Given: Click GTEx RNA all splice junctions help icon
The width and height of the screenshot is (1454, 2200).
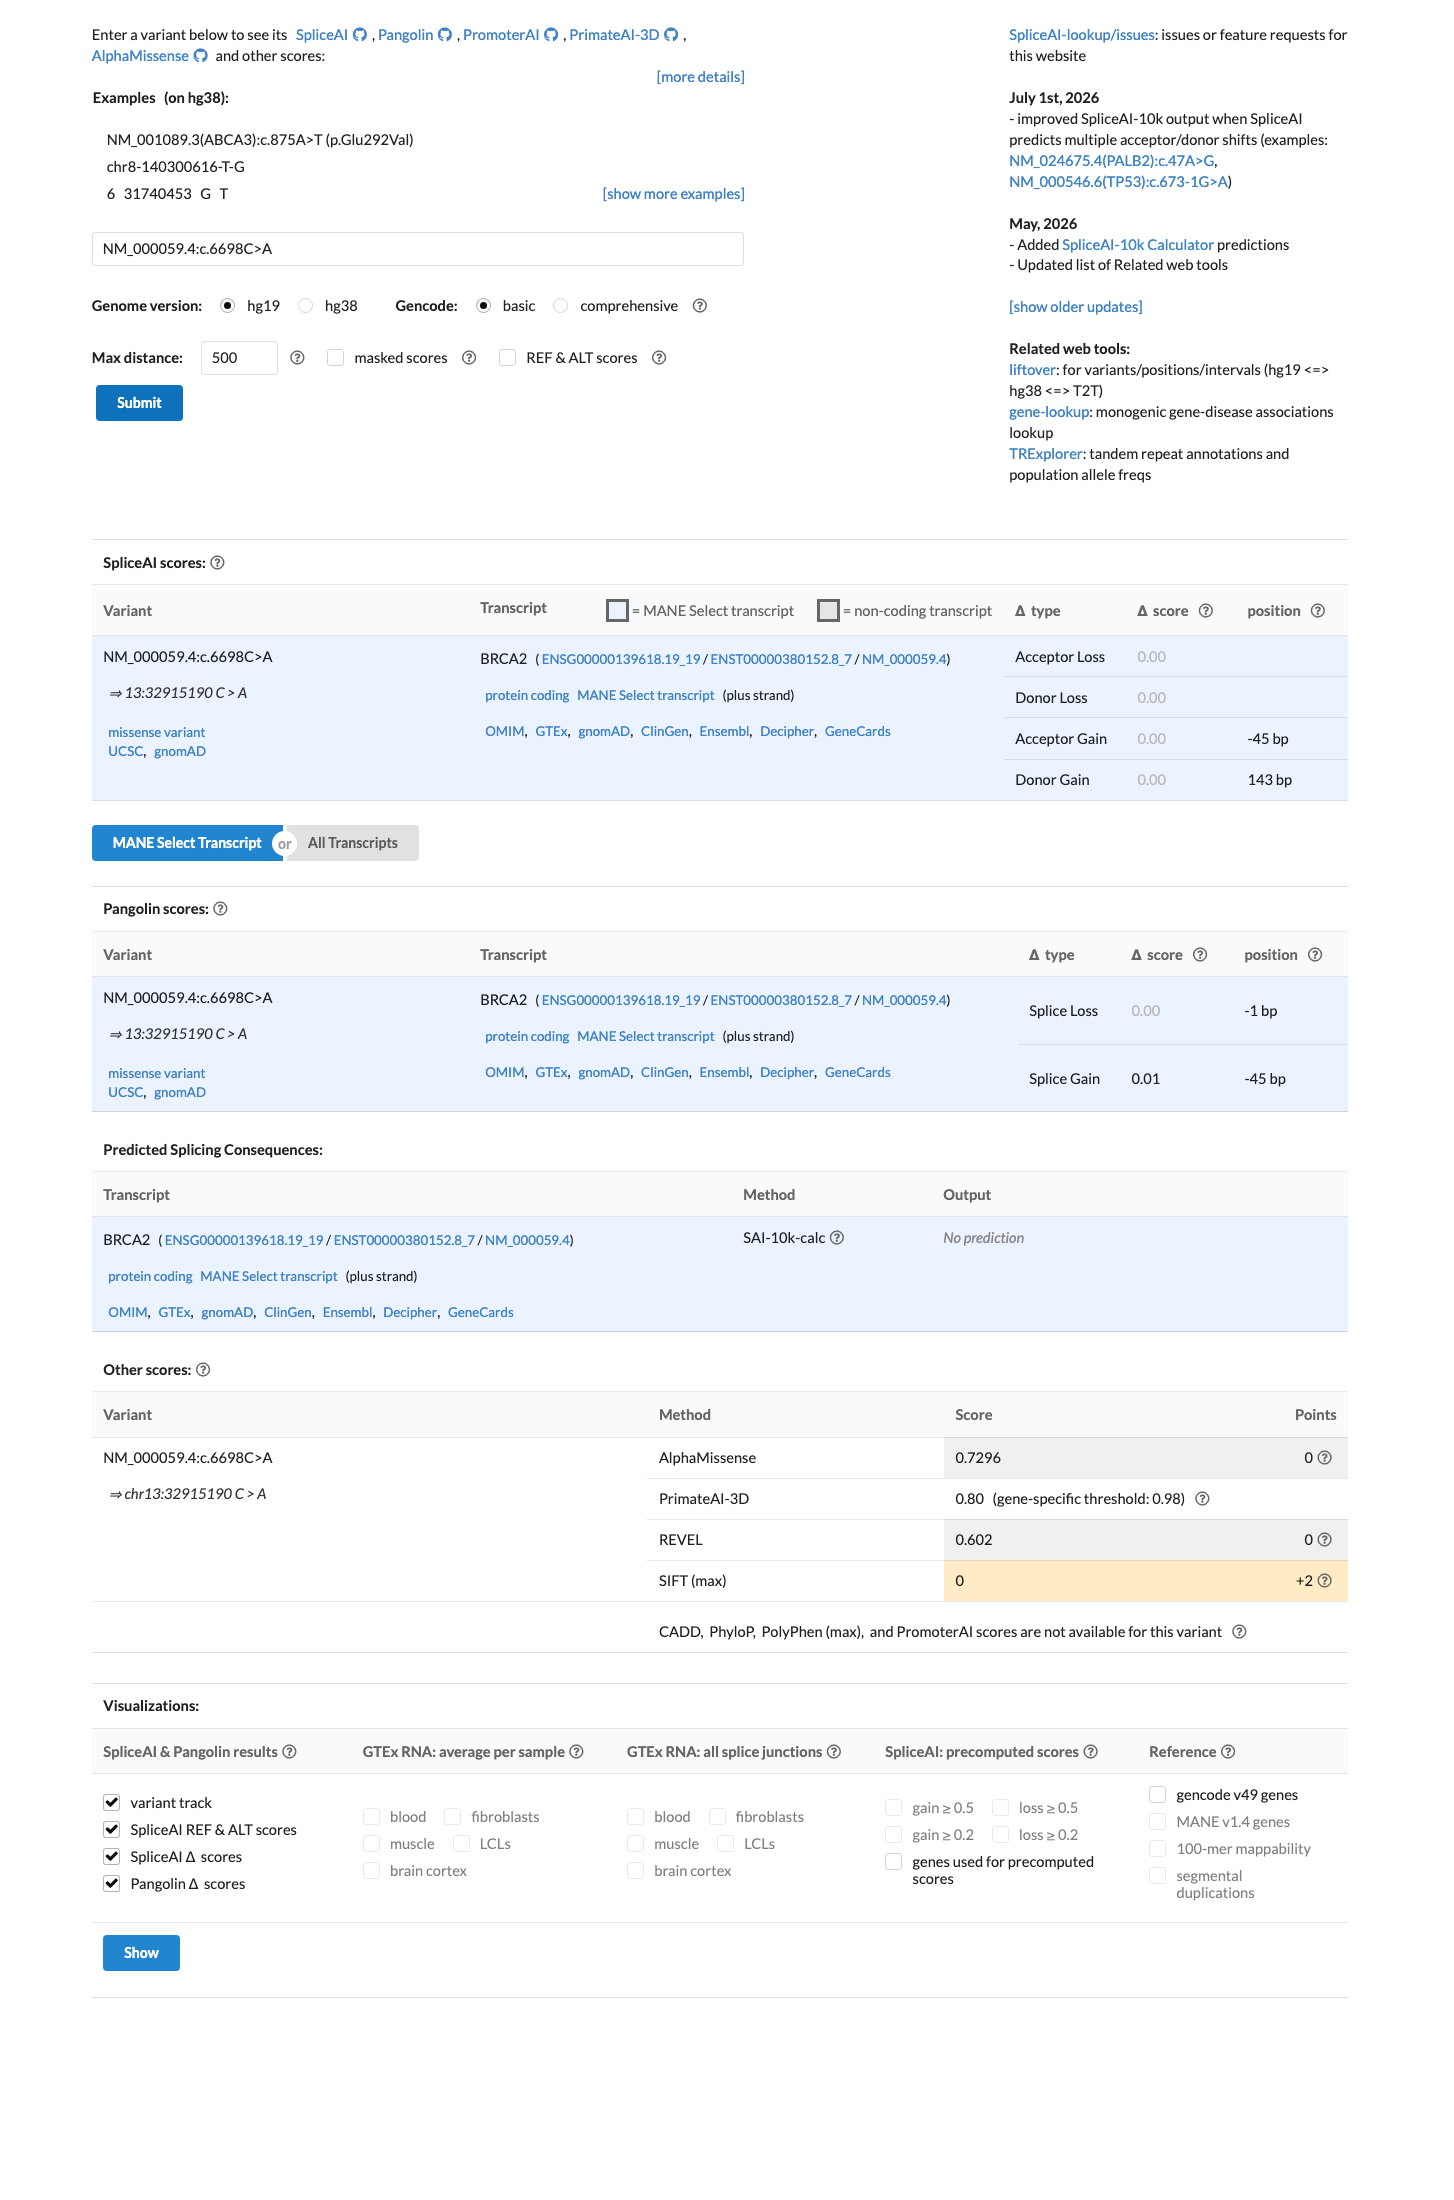Looking at the screenshot, I should [834, 1752].
